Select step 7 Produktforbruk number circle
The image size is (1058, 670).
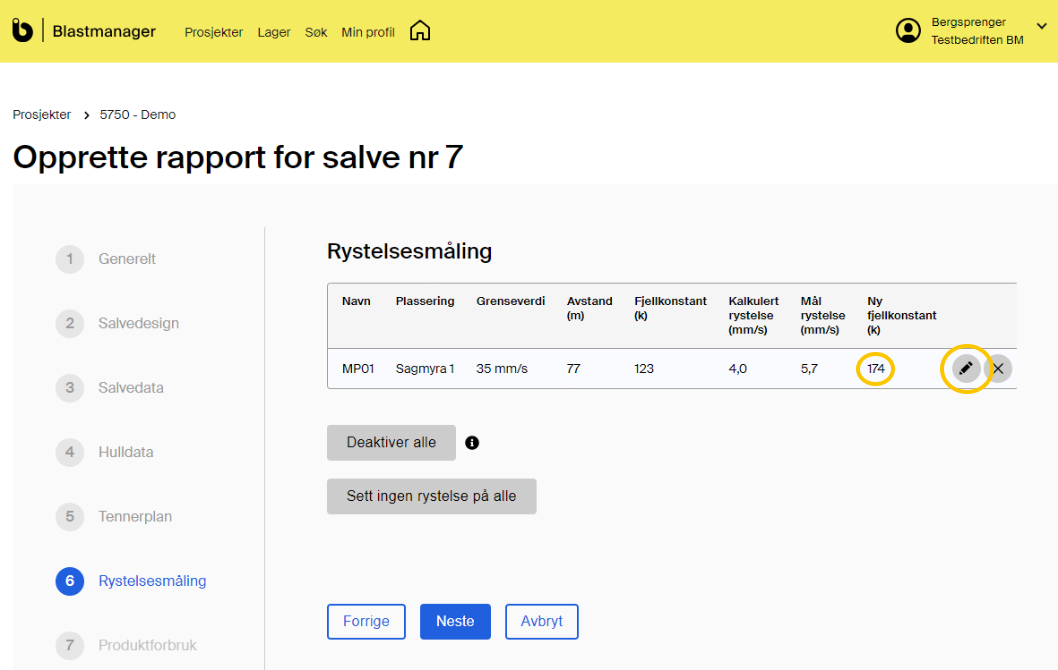[x=70, y=645]
